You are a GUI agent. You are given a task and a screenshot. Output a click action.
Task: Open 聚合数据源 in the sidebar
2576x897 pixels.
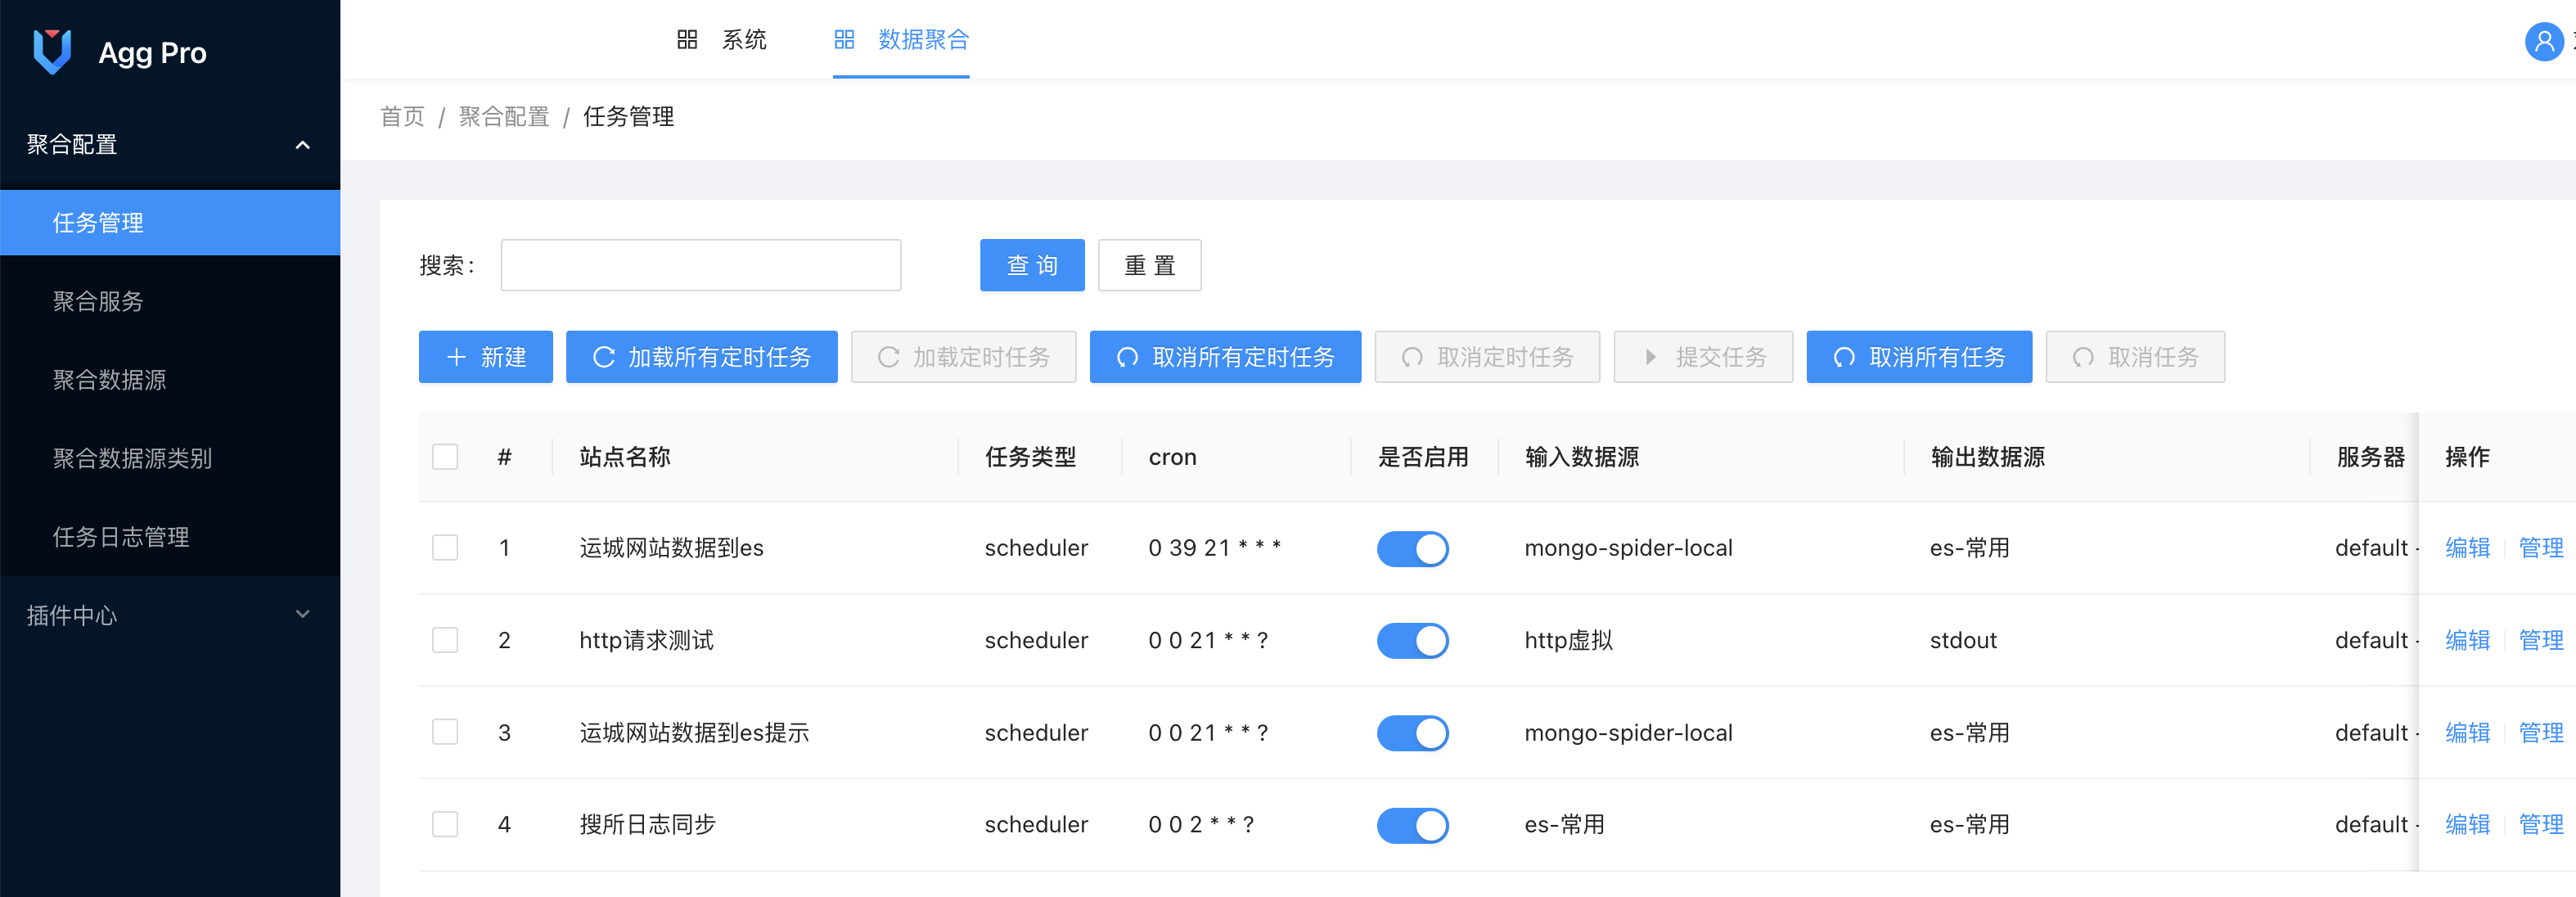click(x=170, y=380)
